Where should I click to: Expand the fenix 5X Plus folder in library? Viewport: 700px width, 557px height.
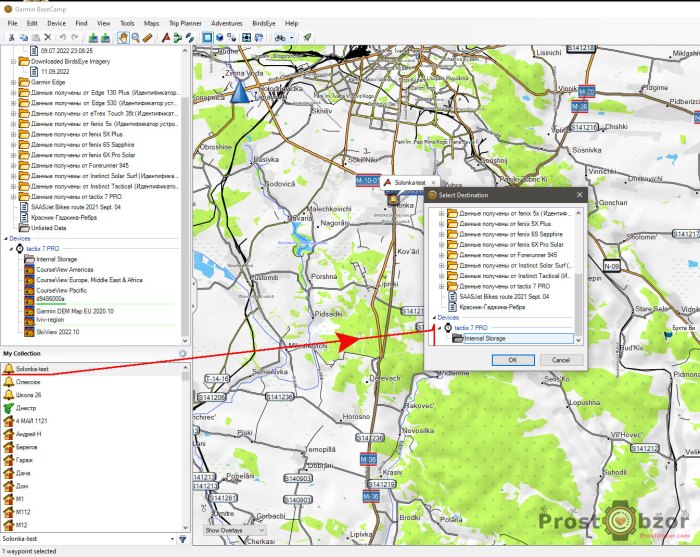13,134
